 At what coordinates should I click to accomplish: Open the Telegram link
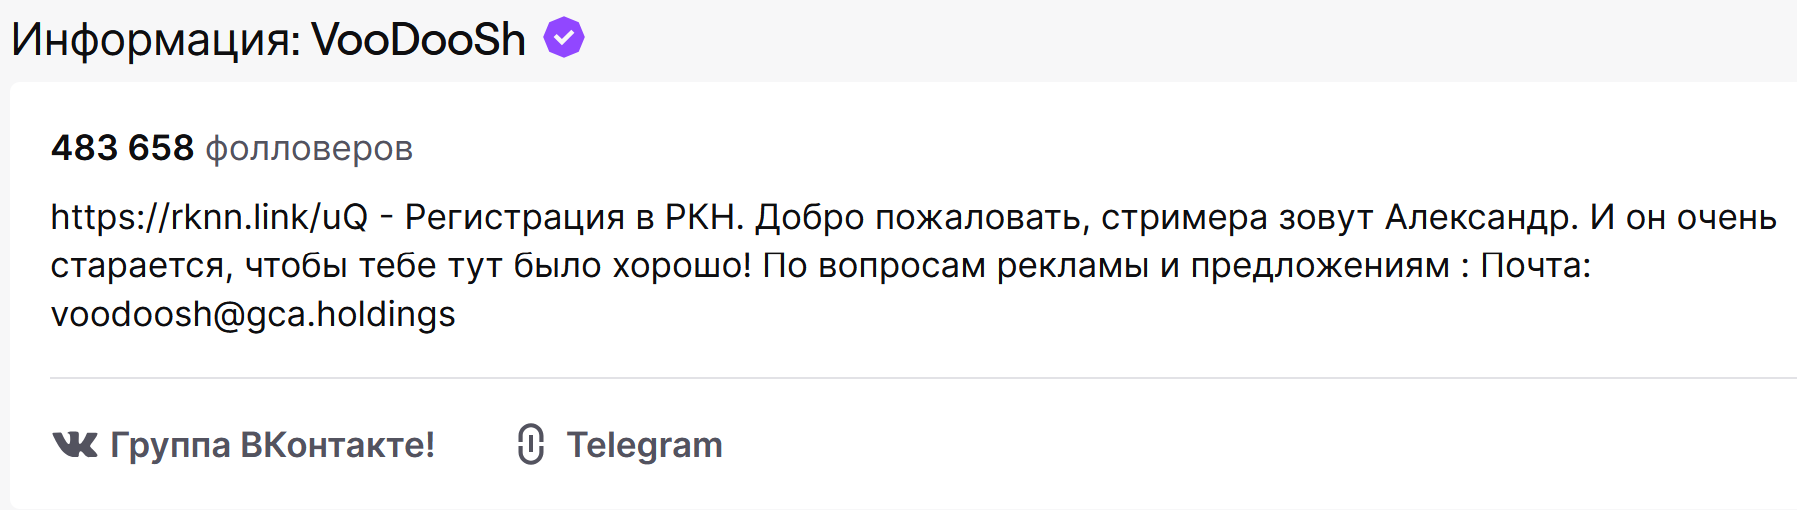point(644,444)
